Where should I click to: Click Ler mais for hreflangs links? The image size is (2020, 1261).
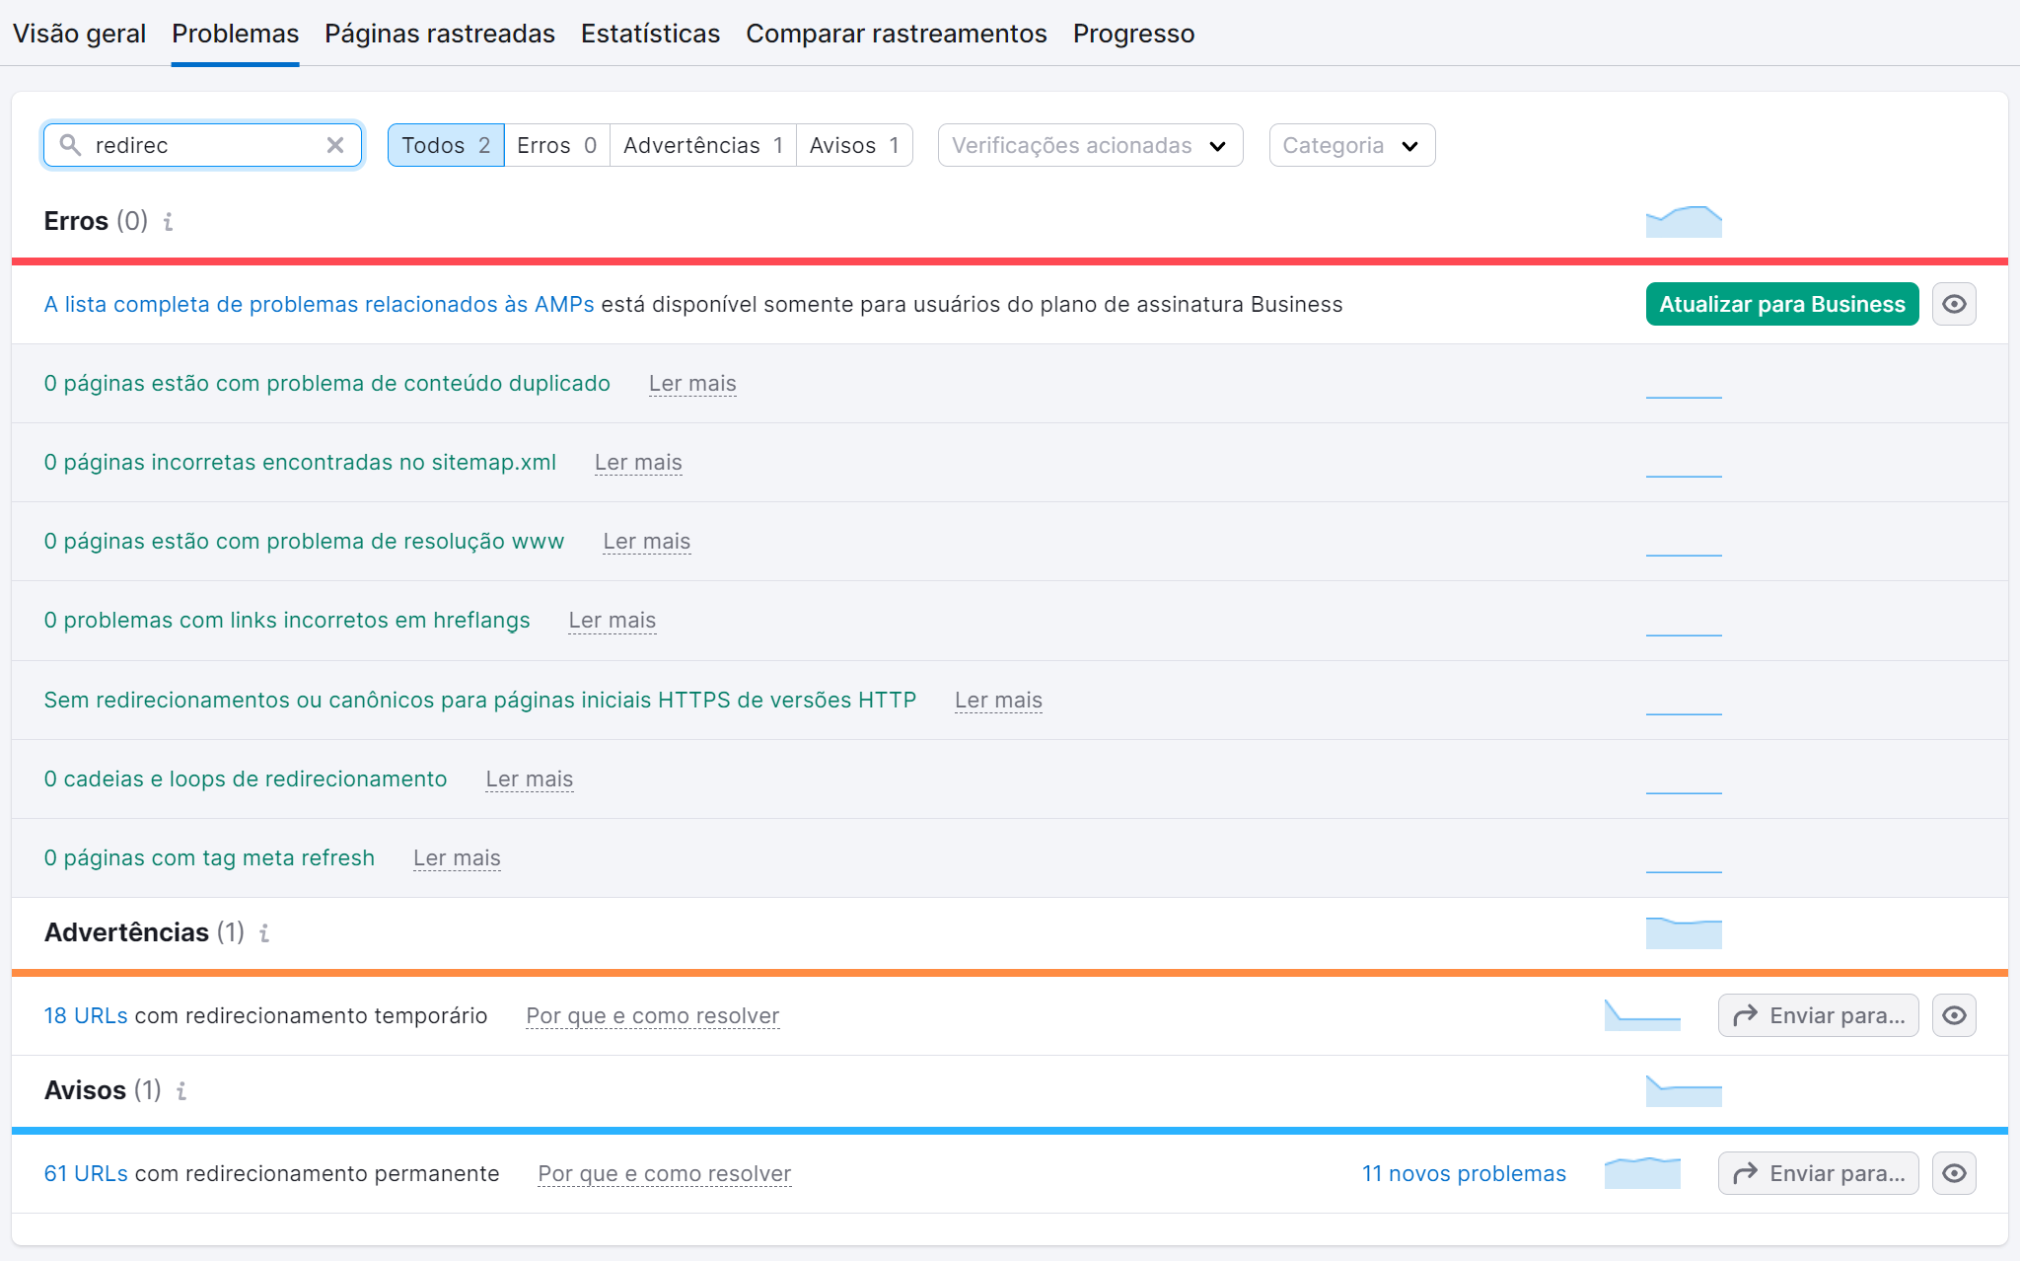(612, 620)
